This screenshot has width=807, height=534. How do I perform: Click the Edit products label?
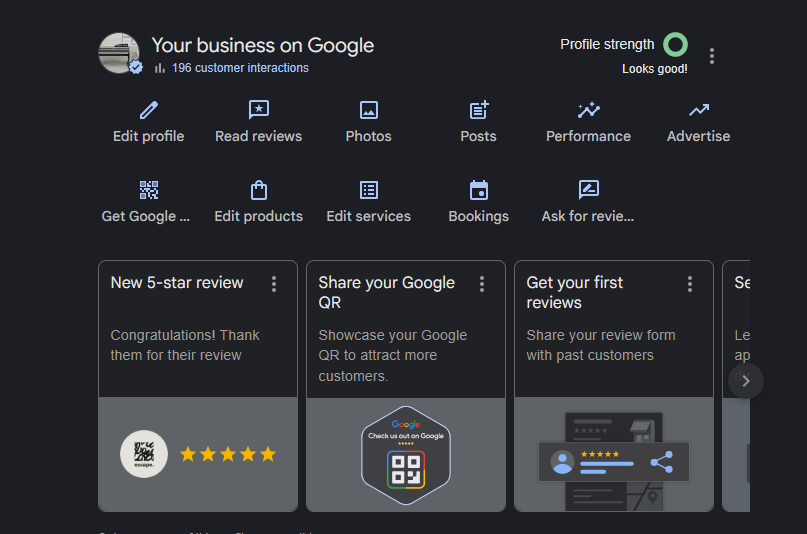click(x=258, y=216)
